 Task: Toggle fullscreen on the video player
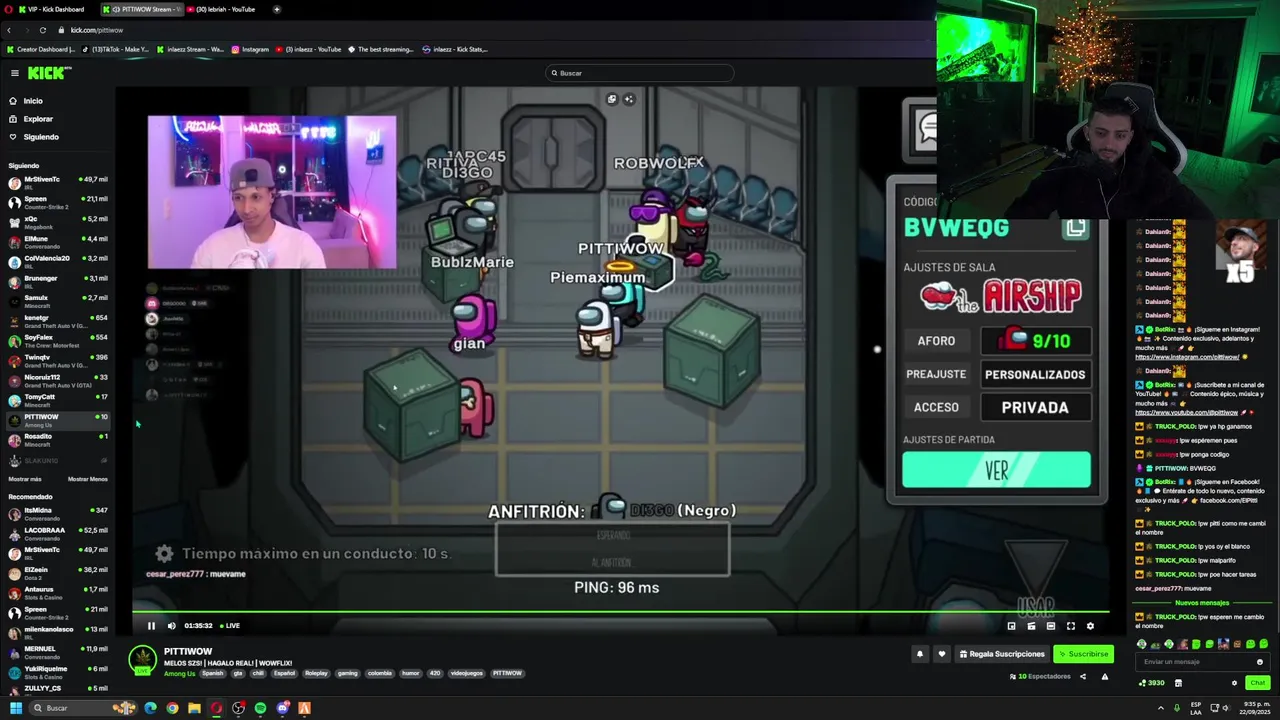tap(1070, 626)
